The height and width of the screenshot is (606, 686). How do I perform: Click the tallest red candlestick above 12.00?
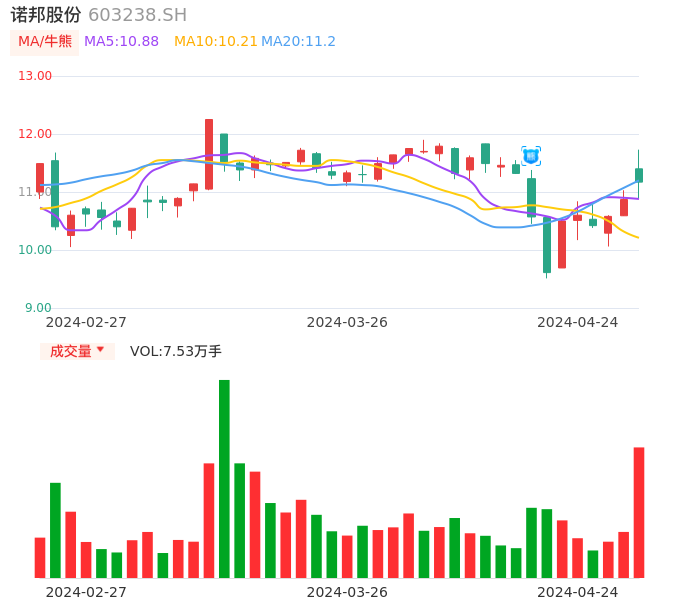pos(209,154)
